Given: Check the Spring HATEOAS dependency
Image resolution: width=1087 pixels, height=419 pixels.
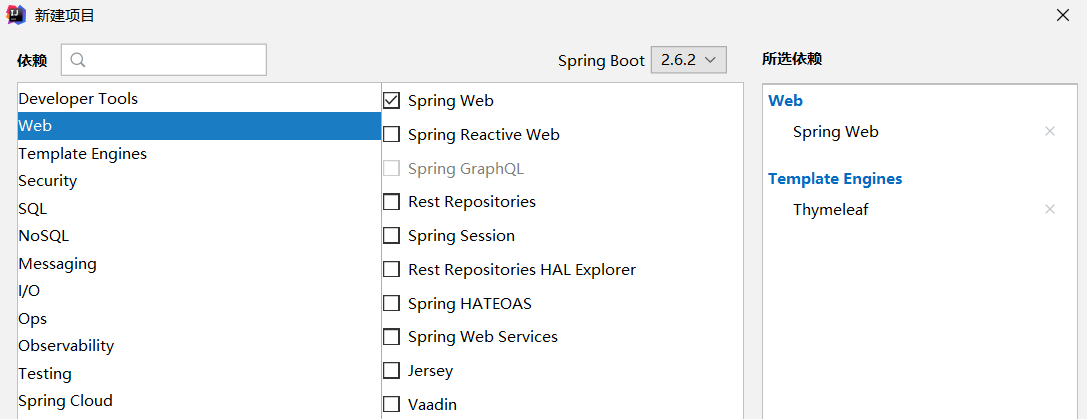Looking at the screenshot, I should (392, 303).
